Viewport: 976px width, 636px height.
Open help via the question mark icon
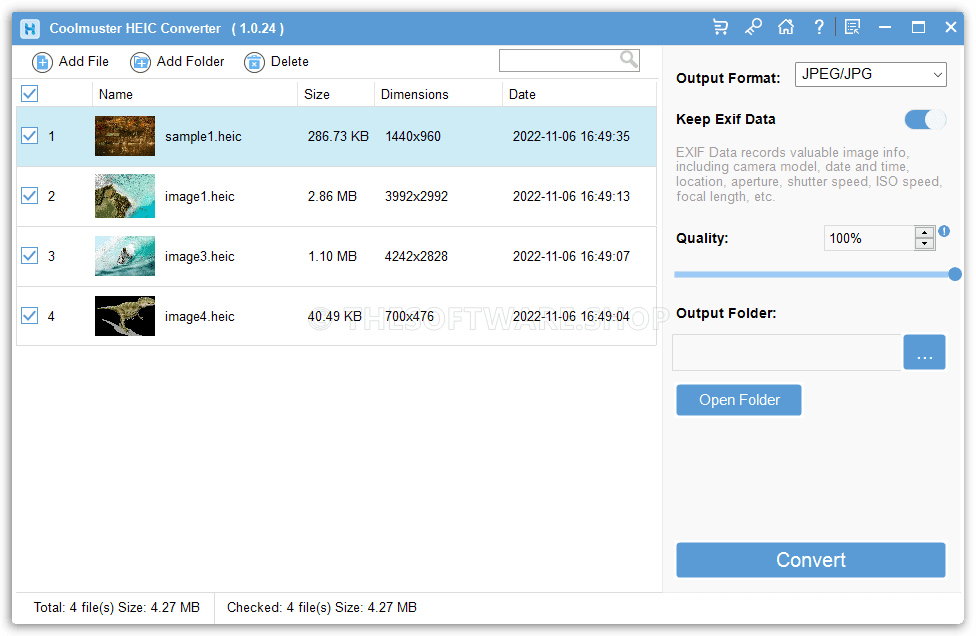[819, 27]
